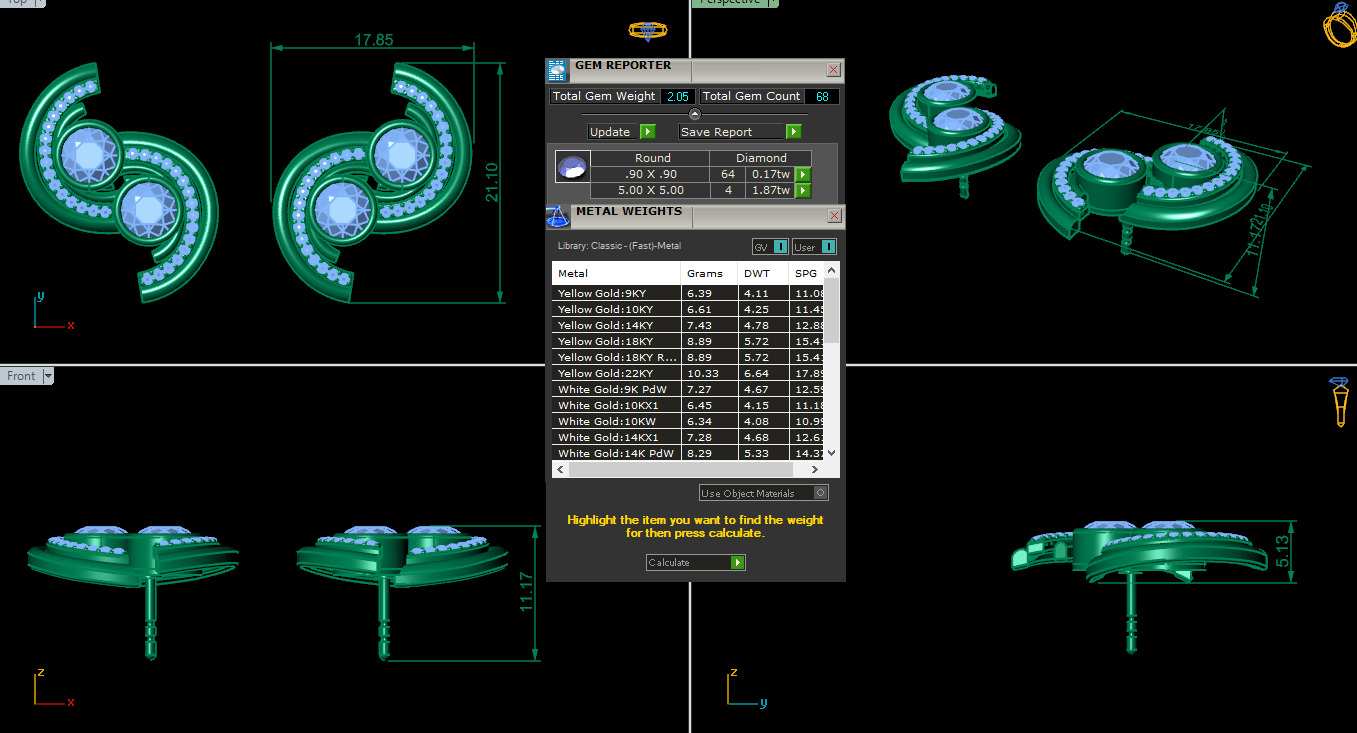The height and width of the screenshot is (733, 1357).
Task: Select the Yellow Gold:10KY row
Action: (688, 309)
